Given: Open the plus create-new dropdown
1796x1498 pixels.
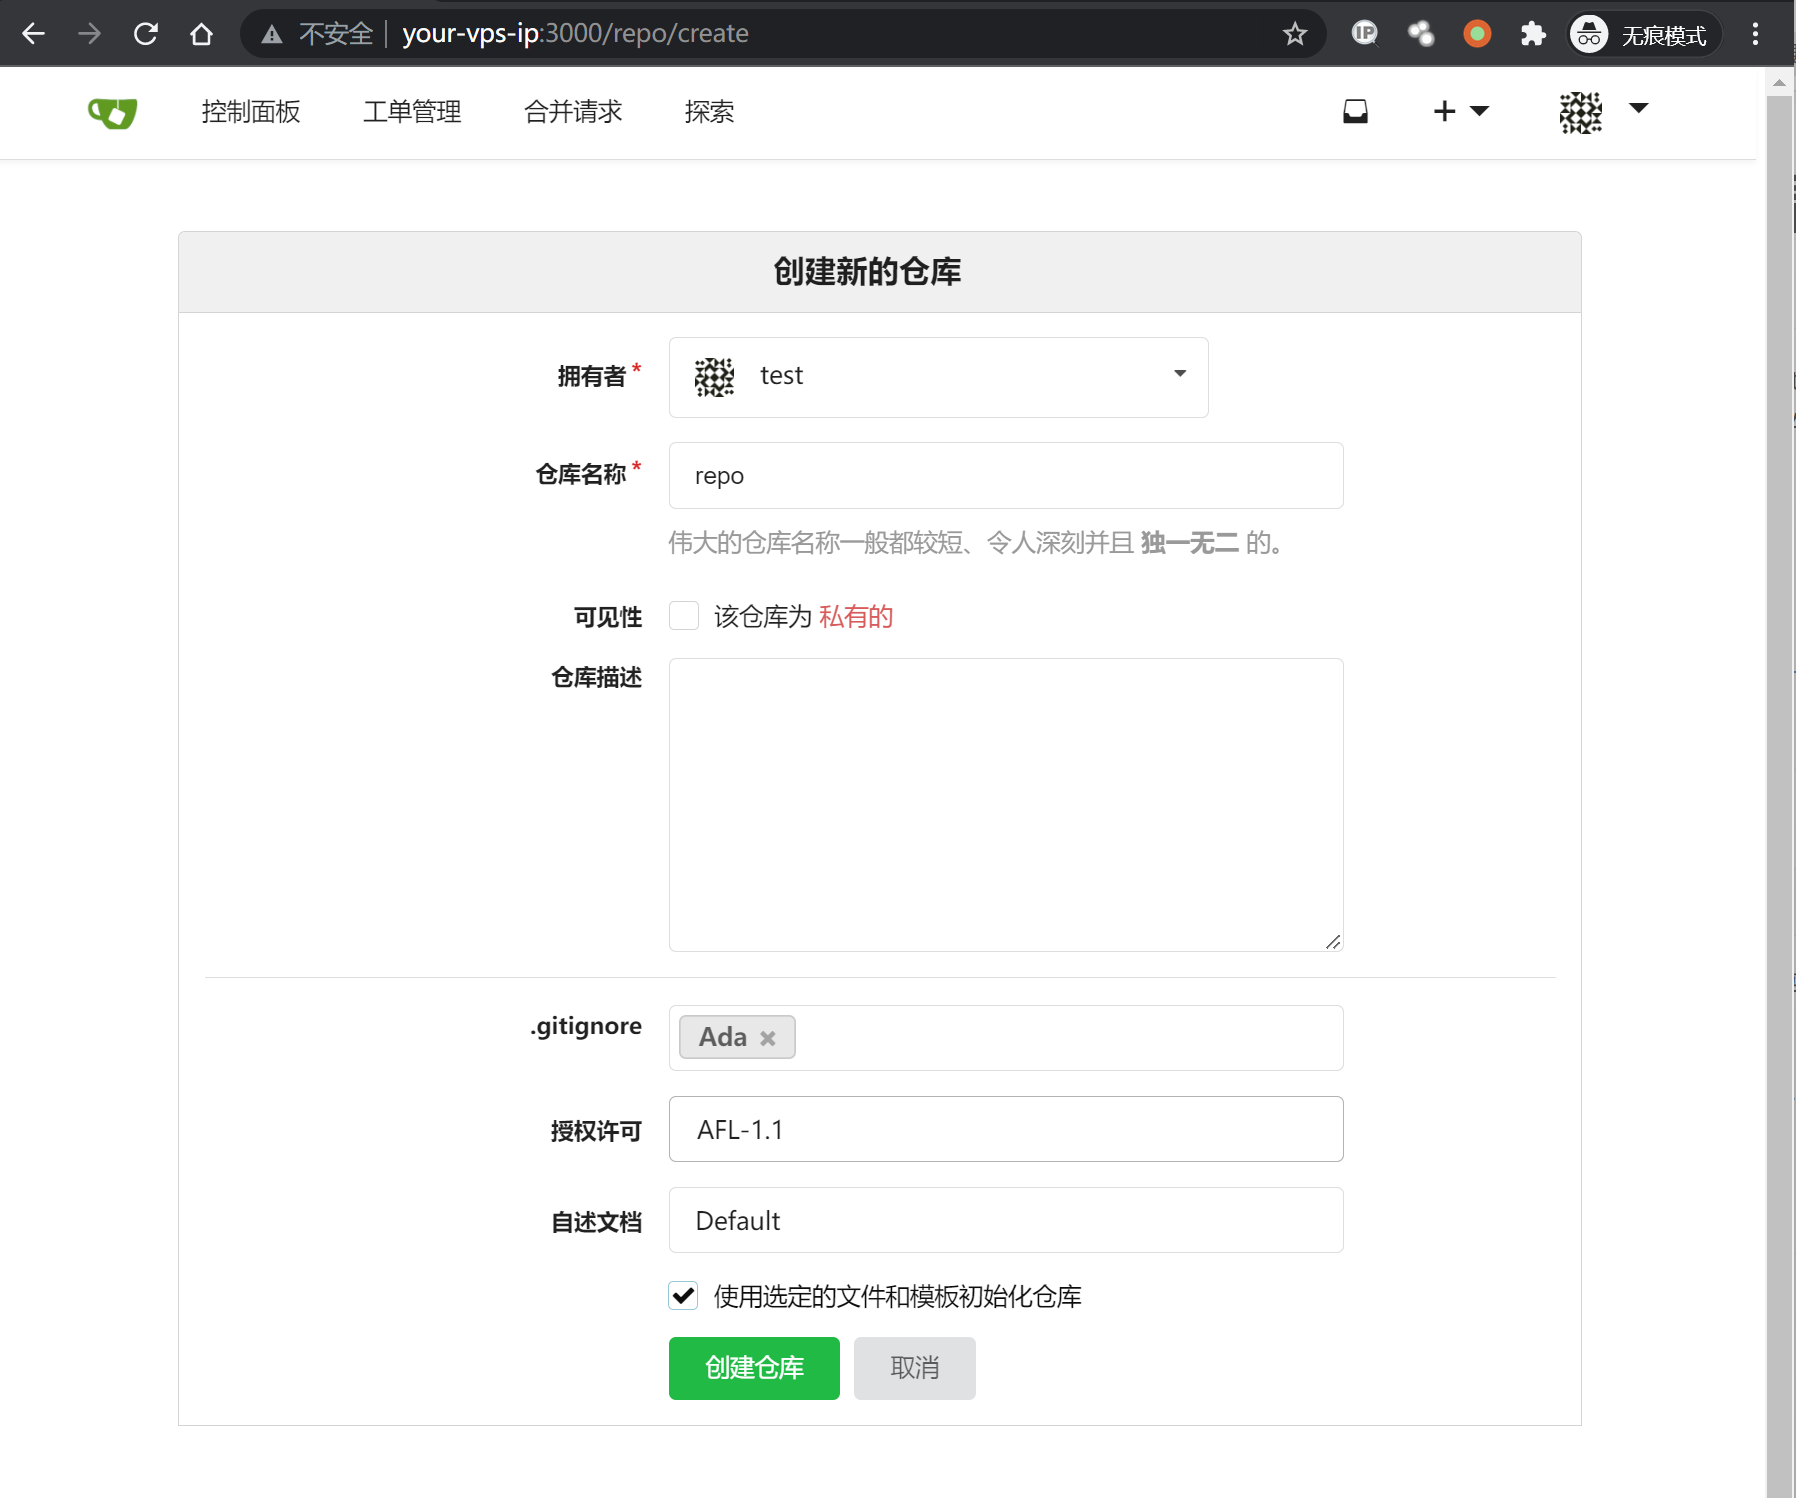Looking at the screenshot, I should (x=1460, y=111).
